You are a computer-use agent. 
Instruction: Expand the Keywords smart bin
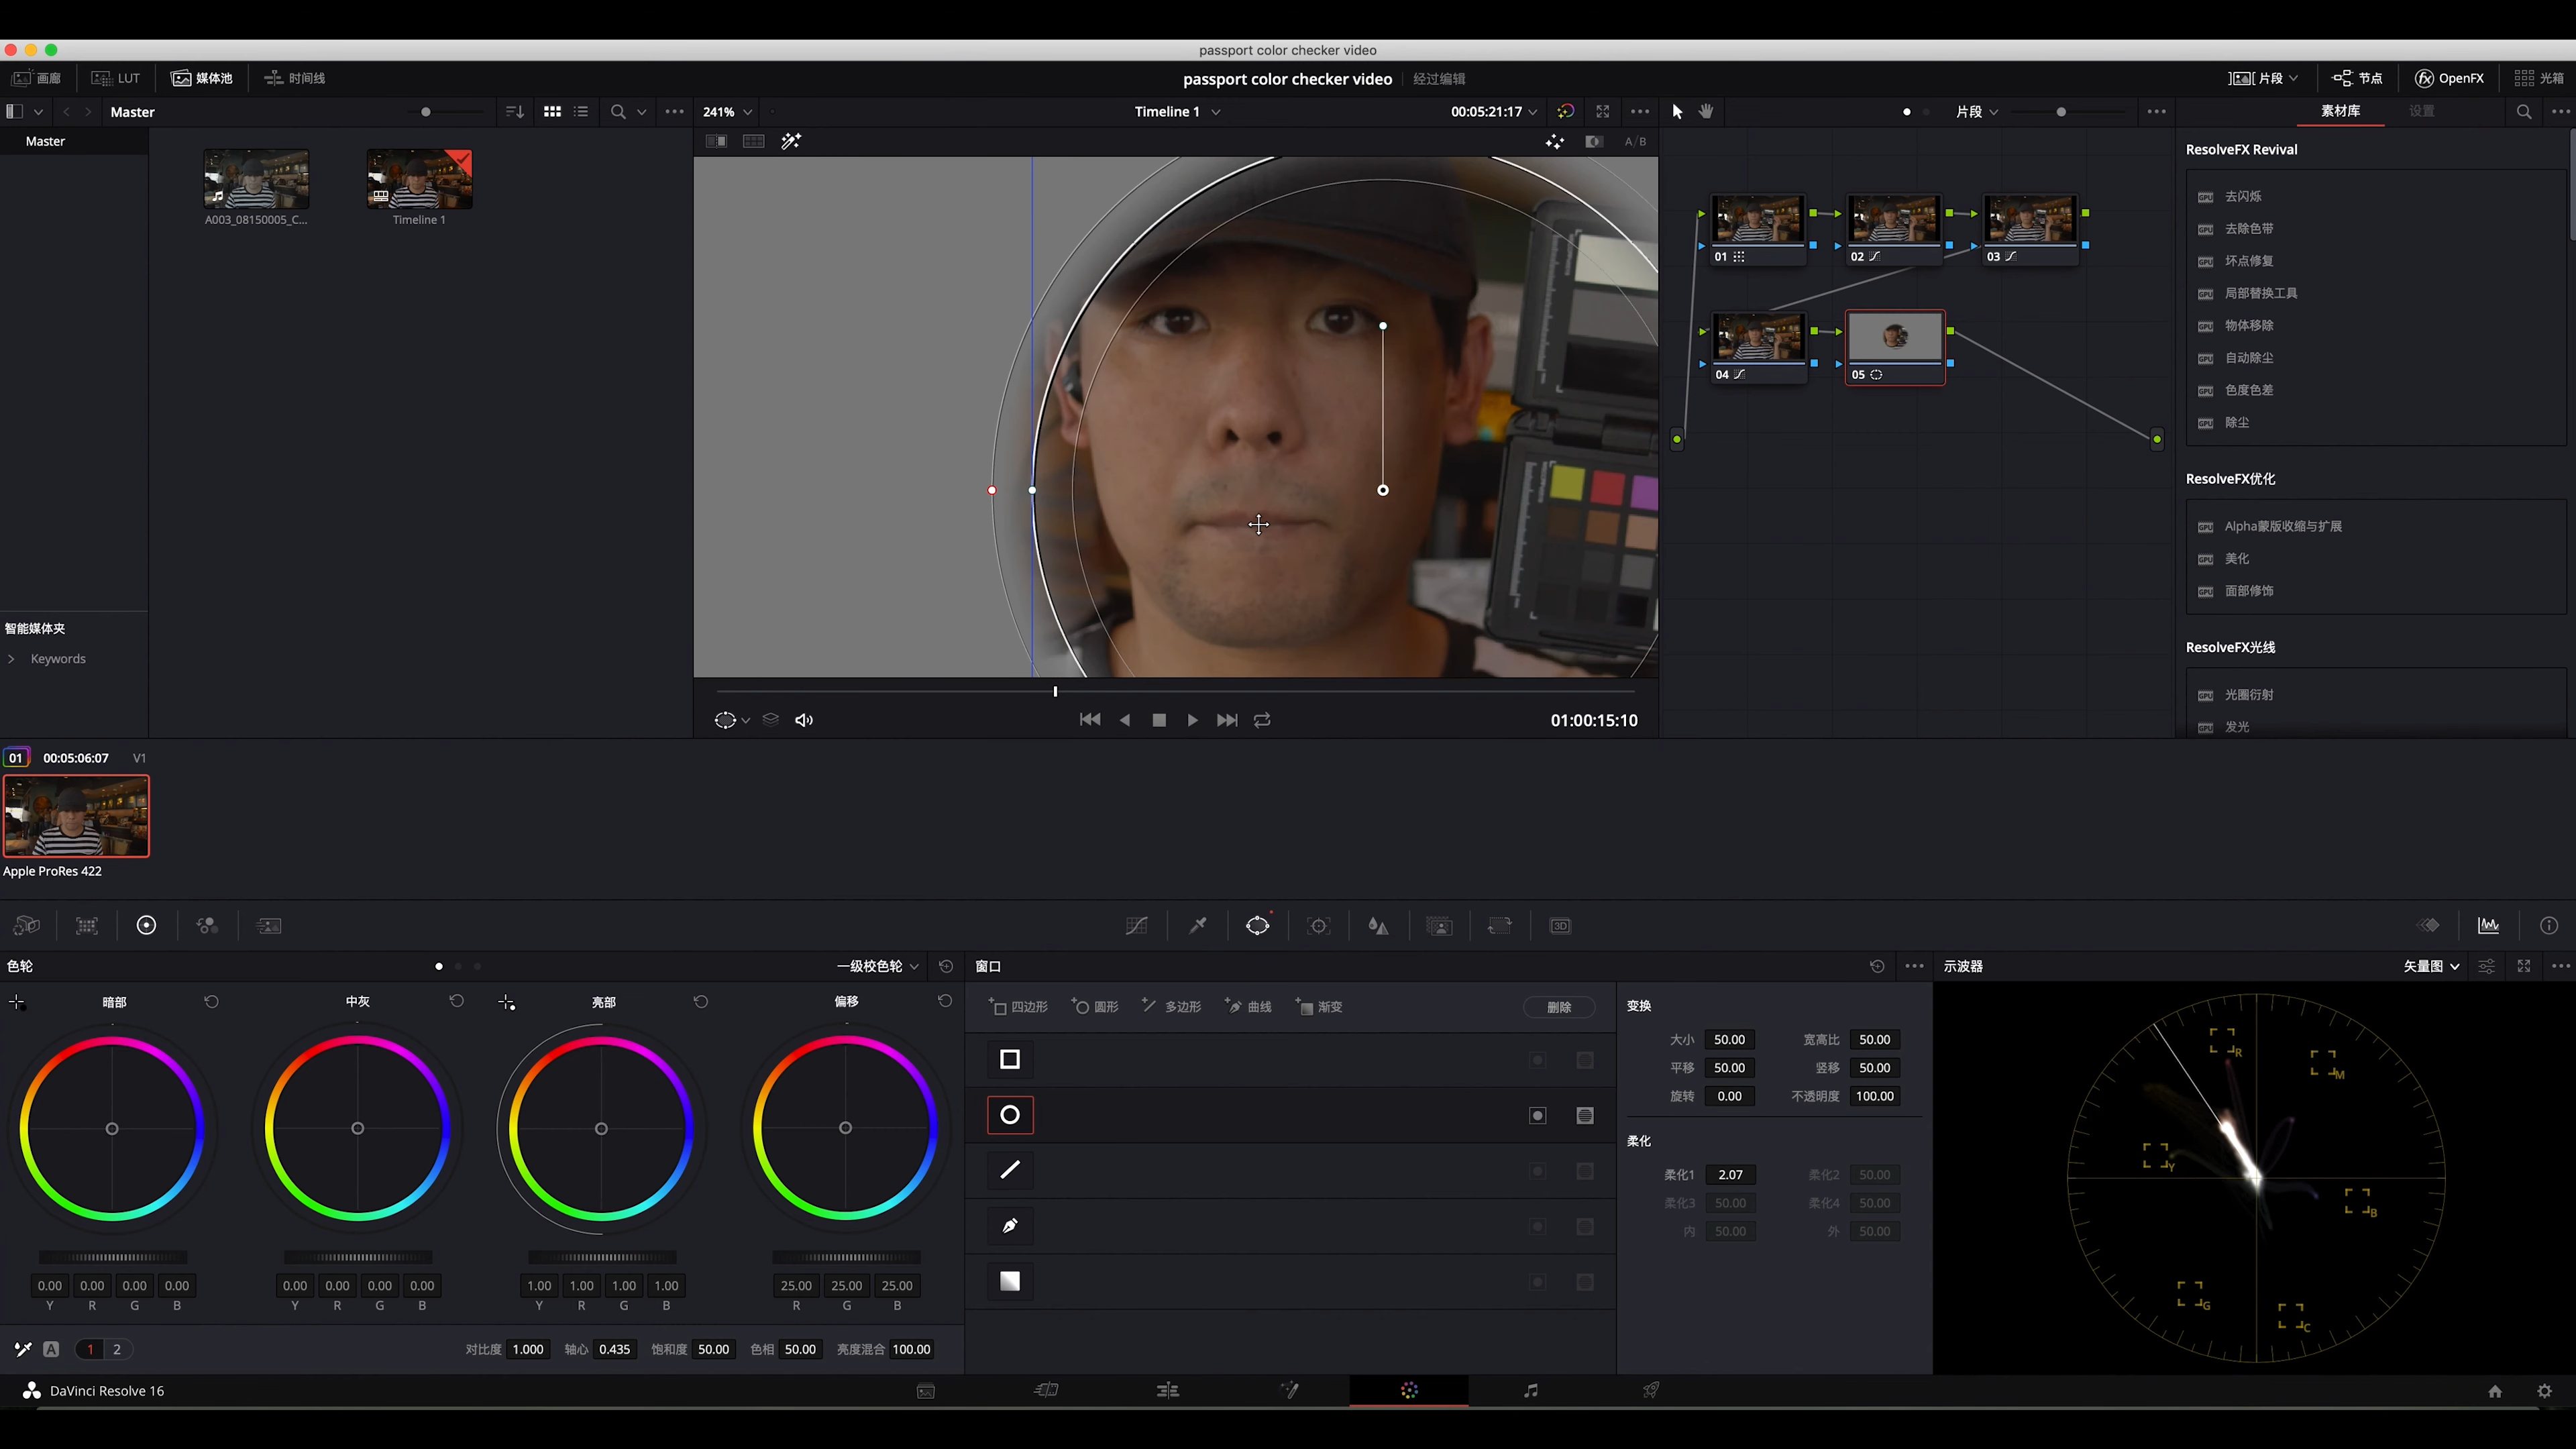[x=11, y=659]
